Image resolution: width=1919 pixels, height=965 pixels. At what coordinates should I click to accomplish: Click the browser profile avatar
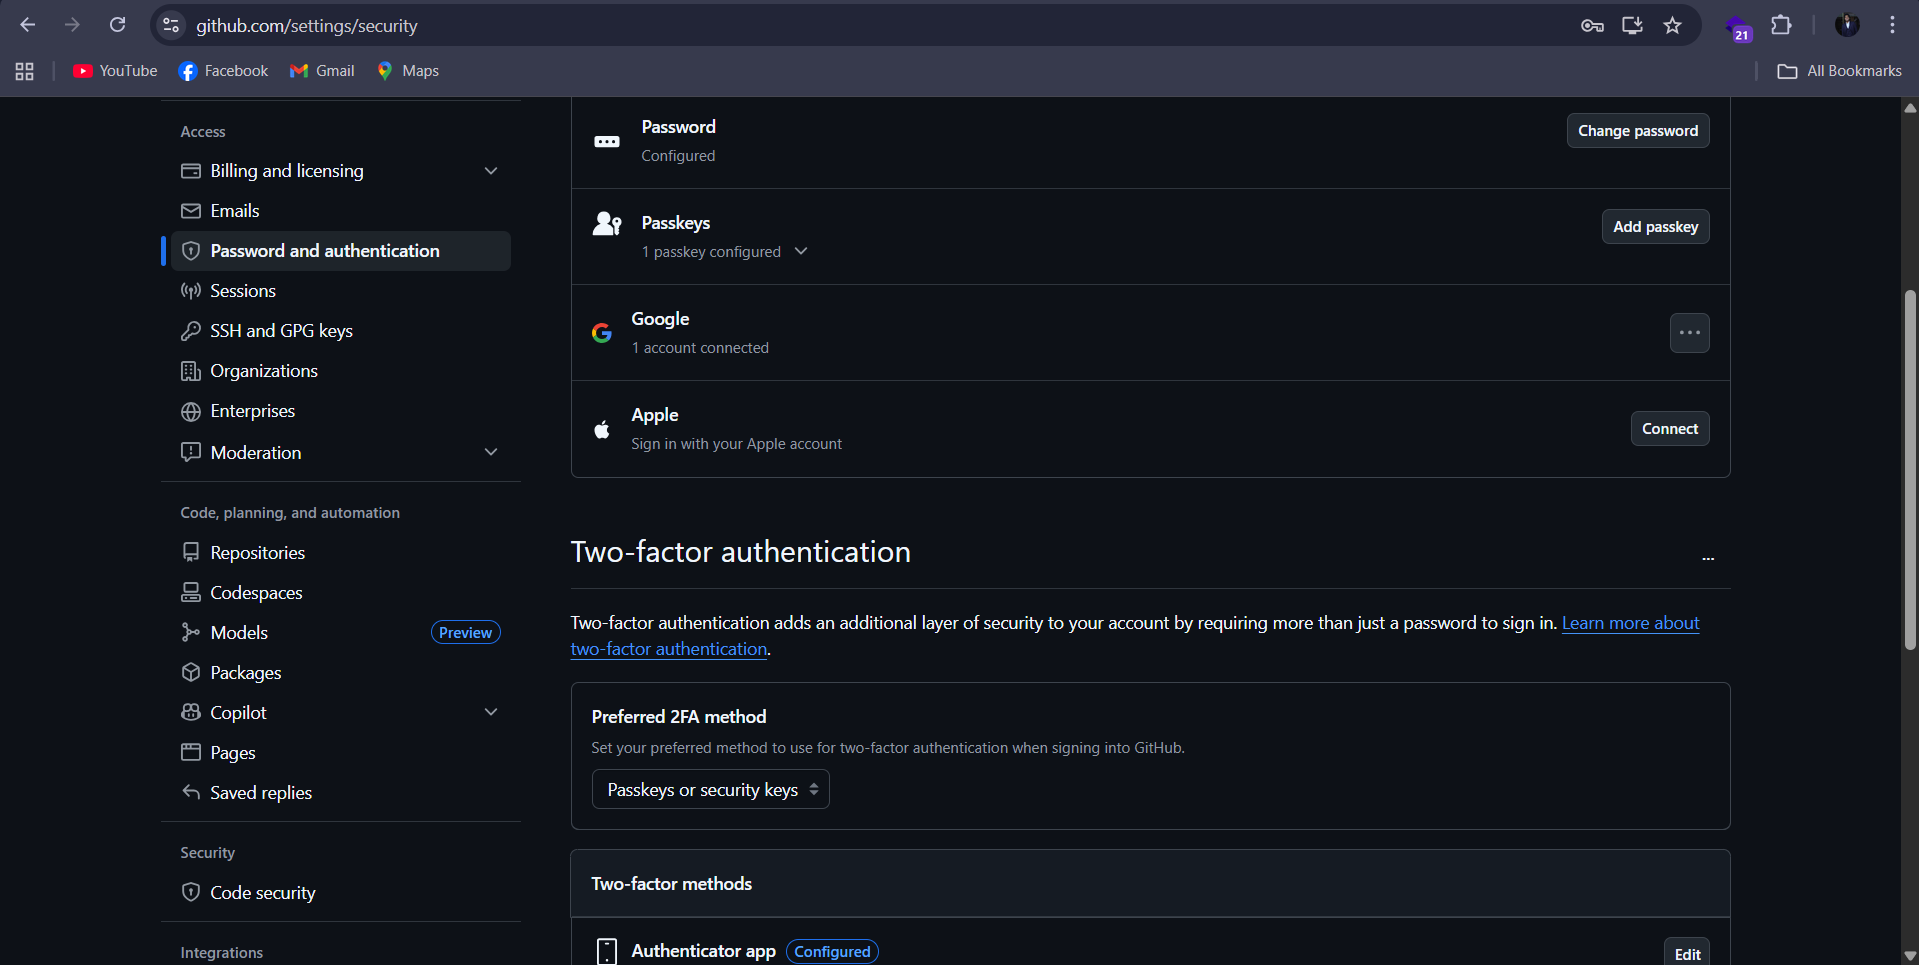point(1847,25)
